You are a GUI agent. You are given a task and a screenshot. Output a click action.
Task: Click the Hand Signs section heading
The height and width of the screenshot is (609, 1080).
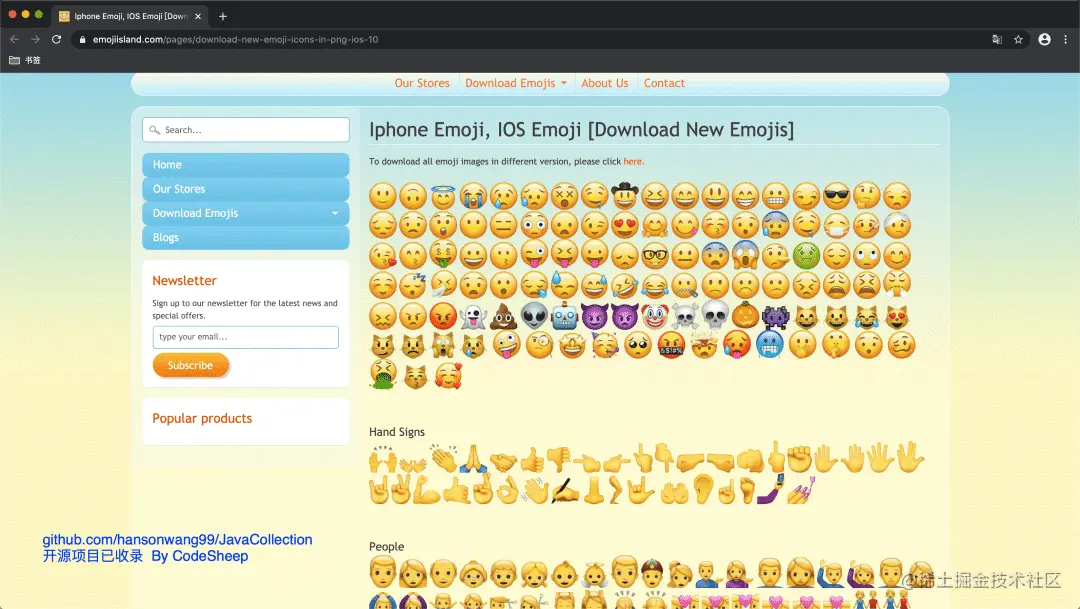[397, 432]
